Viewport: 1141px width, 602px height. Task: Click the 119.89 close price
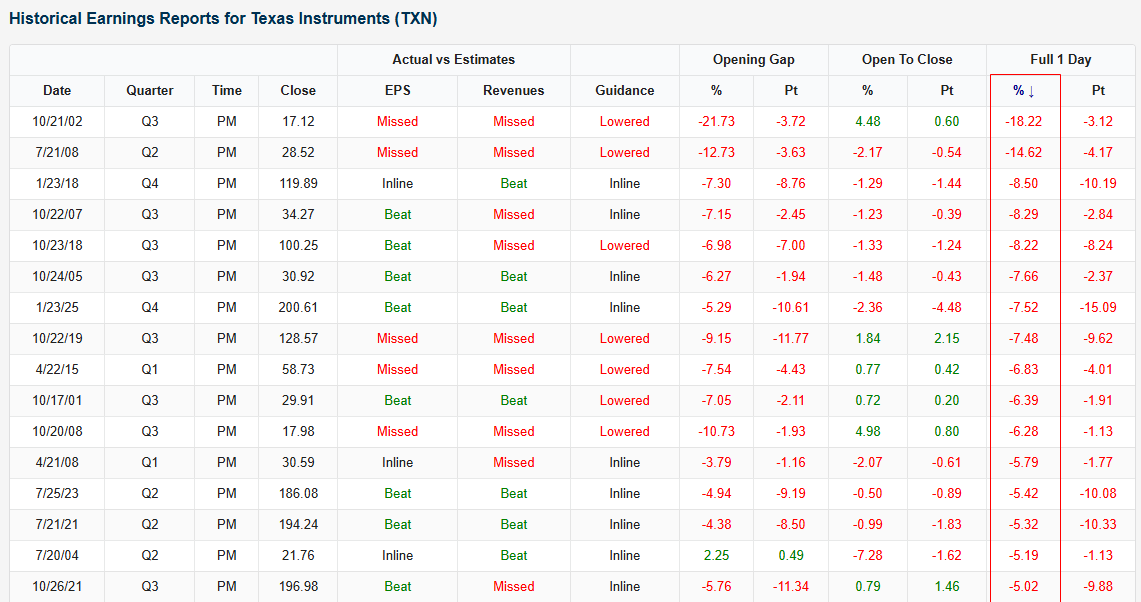298,183
